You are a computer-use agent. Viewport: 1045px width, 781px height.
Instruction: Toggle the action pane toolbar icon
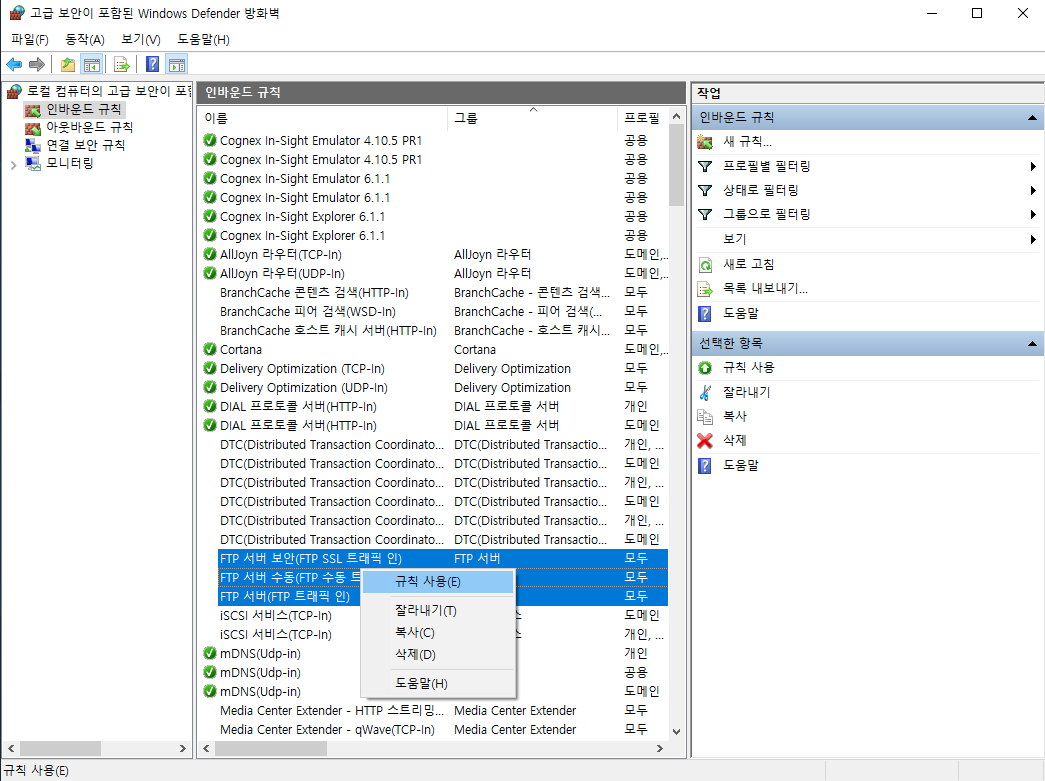pyautogui.click(x=177, y=65)
